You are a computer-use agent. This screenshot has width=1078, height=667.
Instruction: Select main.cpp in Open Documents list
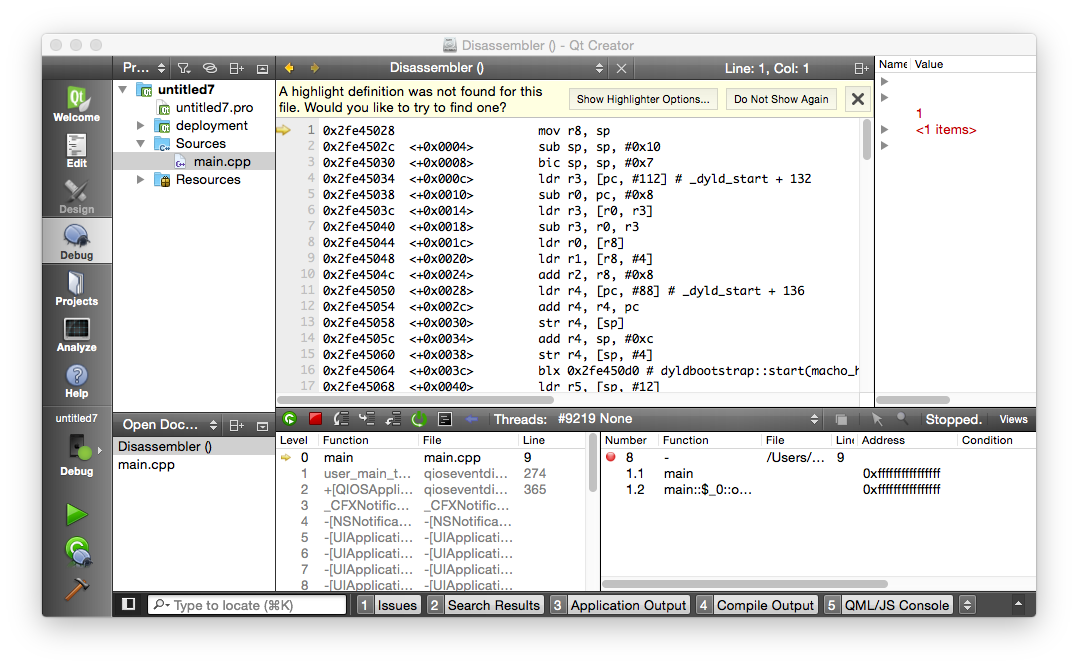[194, 465]
